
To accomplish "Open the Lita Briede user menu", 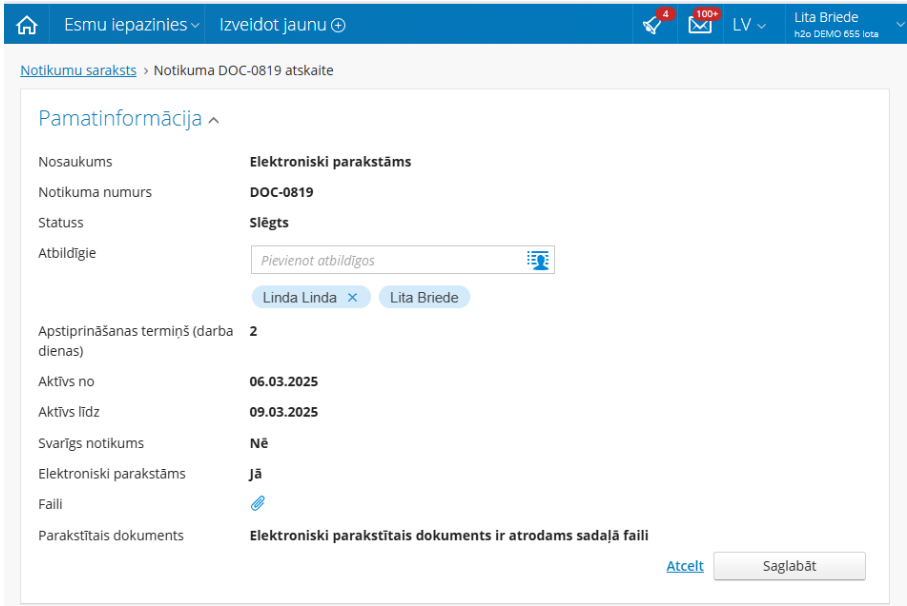I will coord(835,25).
